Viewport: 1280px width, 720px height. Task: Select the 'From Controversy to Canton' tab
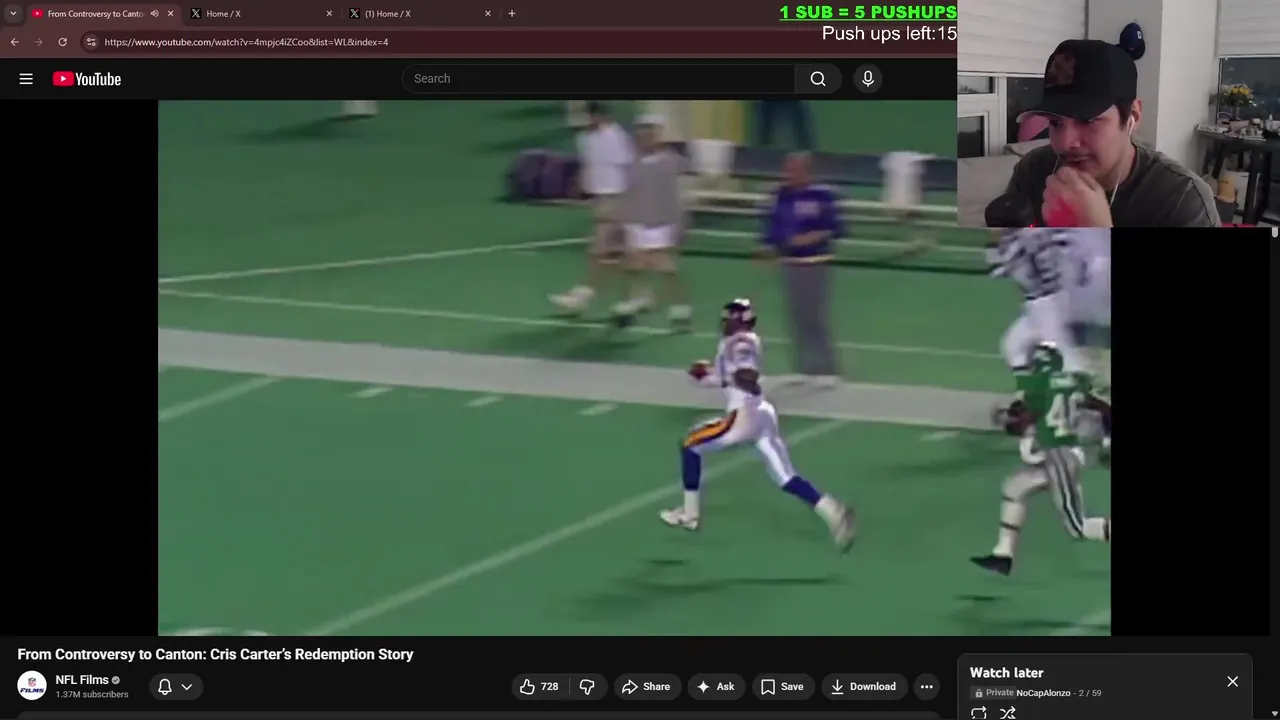(x=95, y=14)
